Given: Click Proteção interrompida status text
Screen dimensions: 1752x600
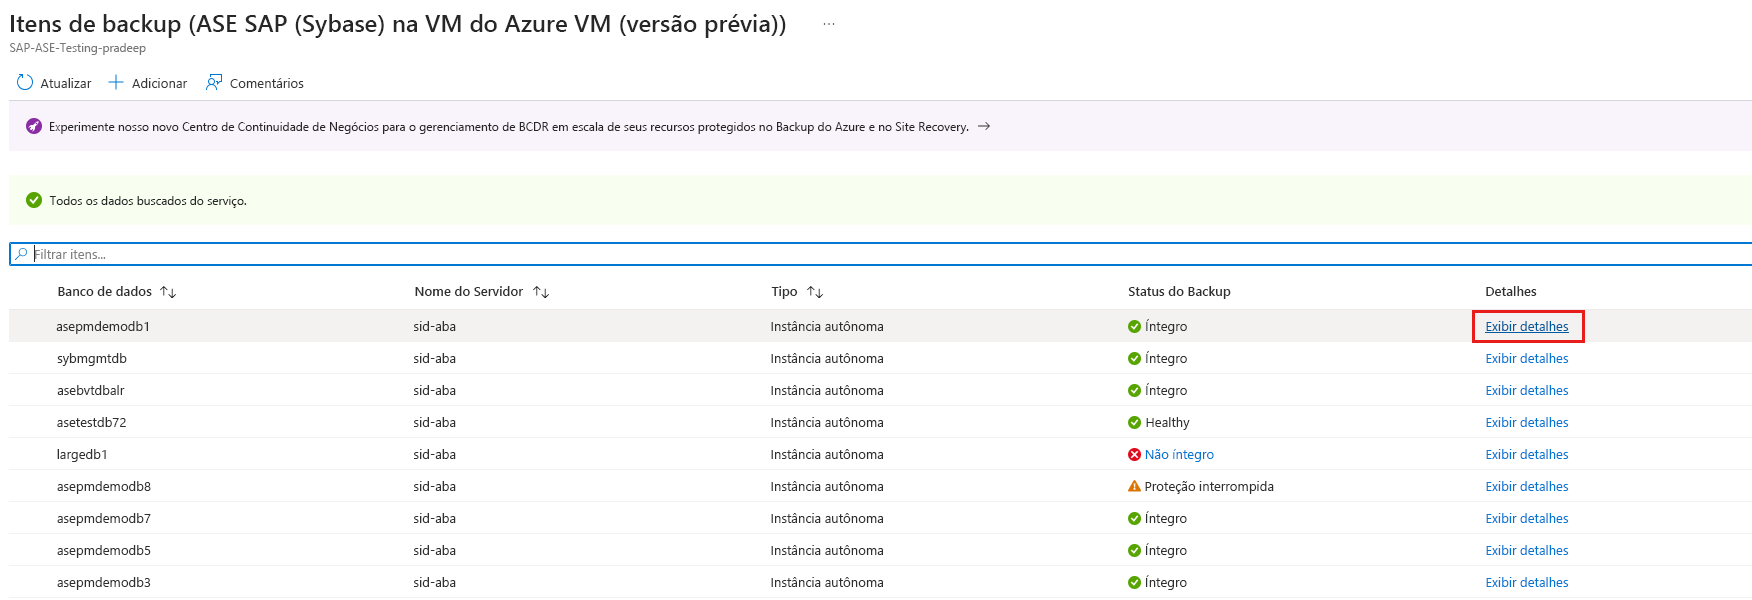Looking at the screenshot, I should pyautogui.click(x=1209, y=486).
